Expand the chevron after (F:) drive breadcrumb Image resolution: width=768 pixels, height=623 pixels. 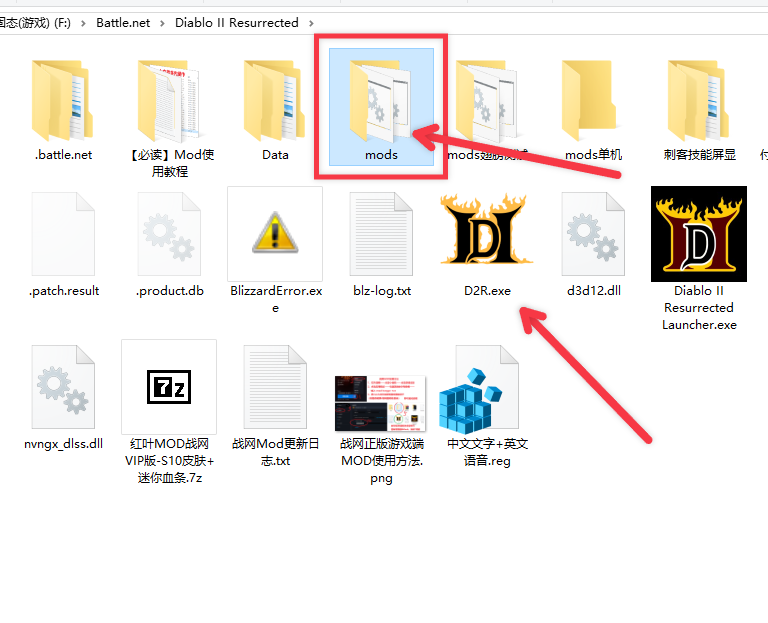(x=83, y=23)
